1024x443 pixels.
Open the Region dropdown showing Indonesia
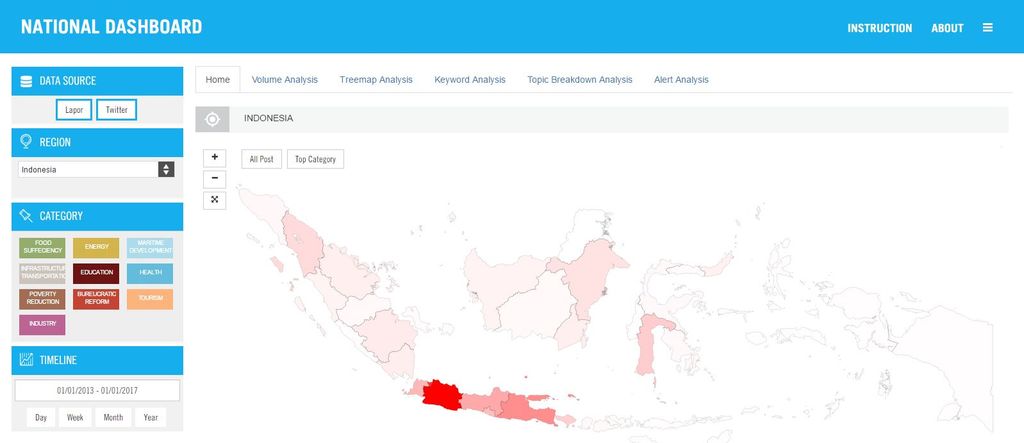pyautogui.click(x=96, y=169)
